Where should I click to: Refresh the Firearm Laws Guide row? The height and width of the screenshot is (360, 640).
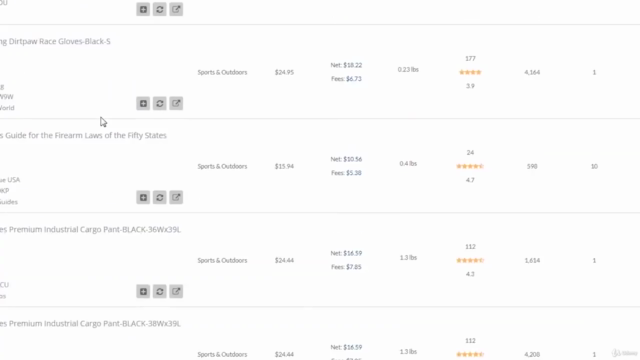160,198
